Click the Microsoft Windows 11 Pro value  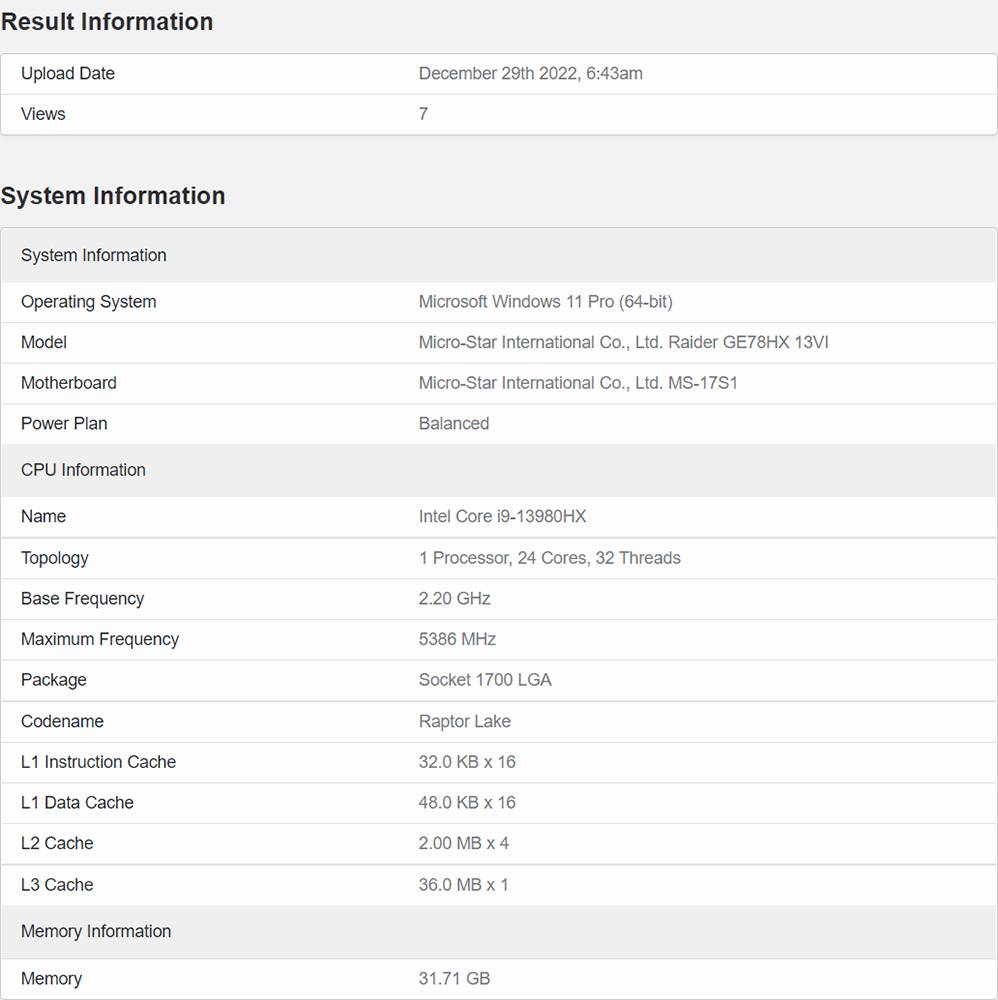tap(545, 302)
